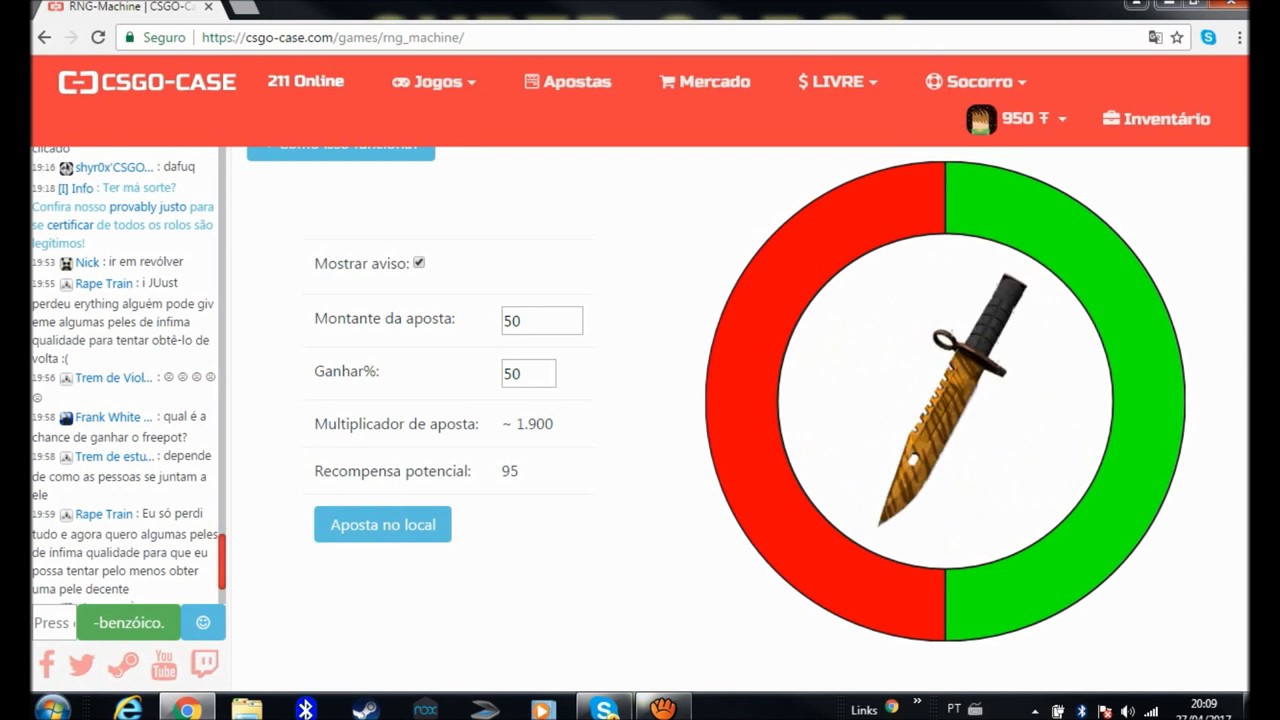Click the Ganhar% input field

point(528,373)
